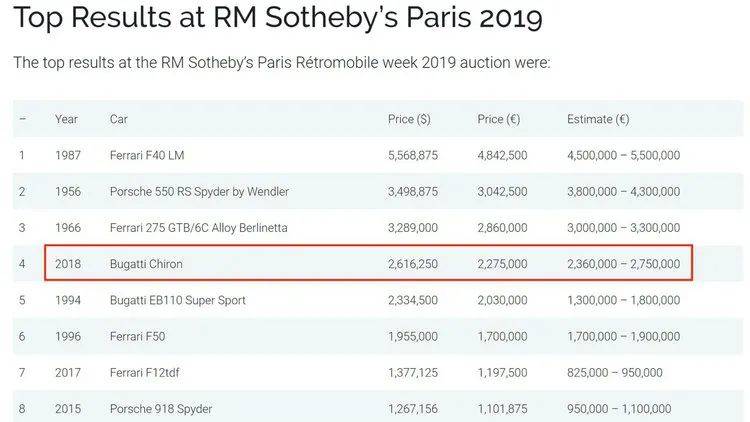Click the highlighted Bugatti Chiron car name

[146, 264]
